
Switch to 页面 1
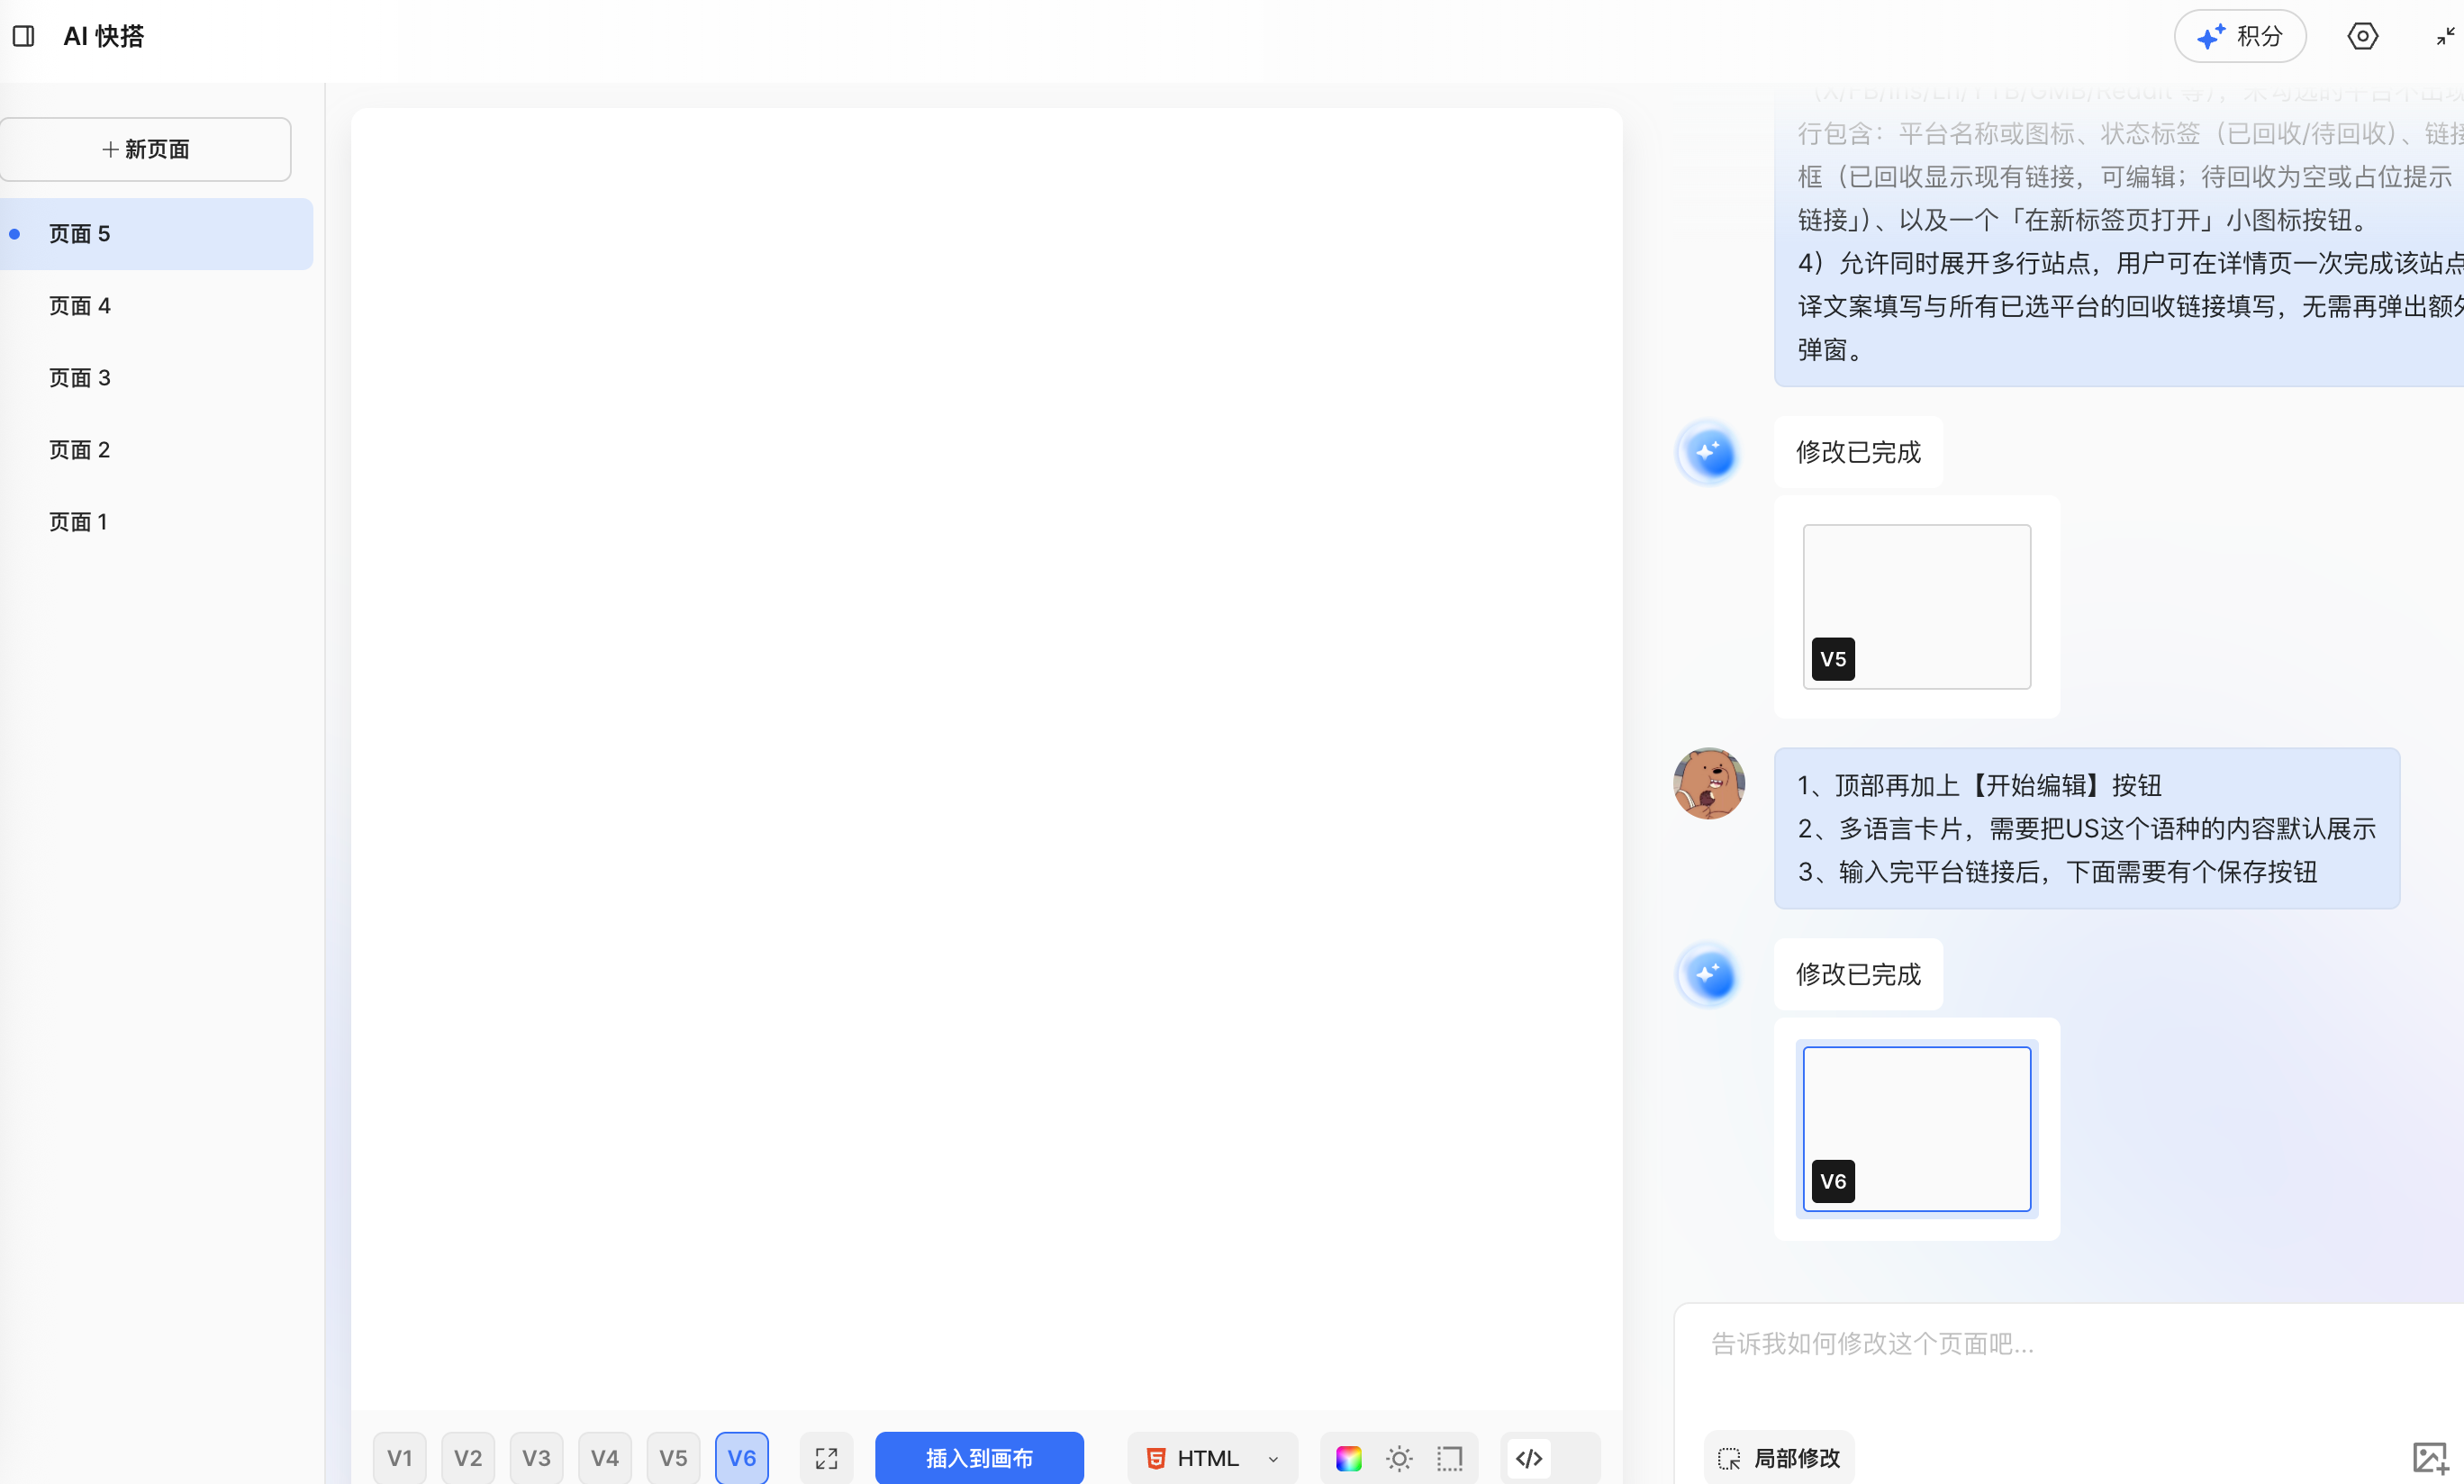(x=78, y=521)
